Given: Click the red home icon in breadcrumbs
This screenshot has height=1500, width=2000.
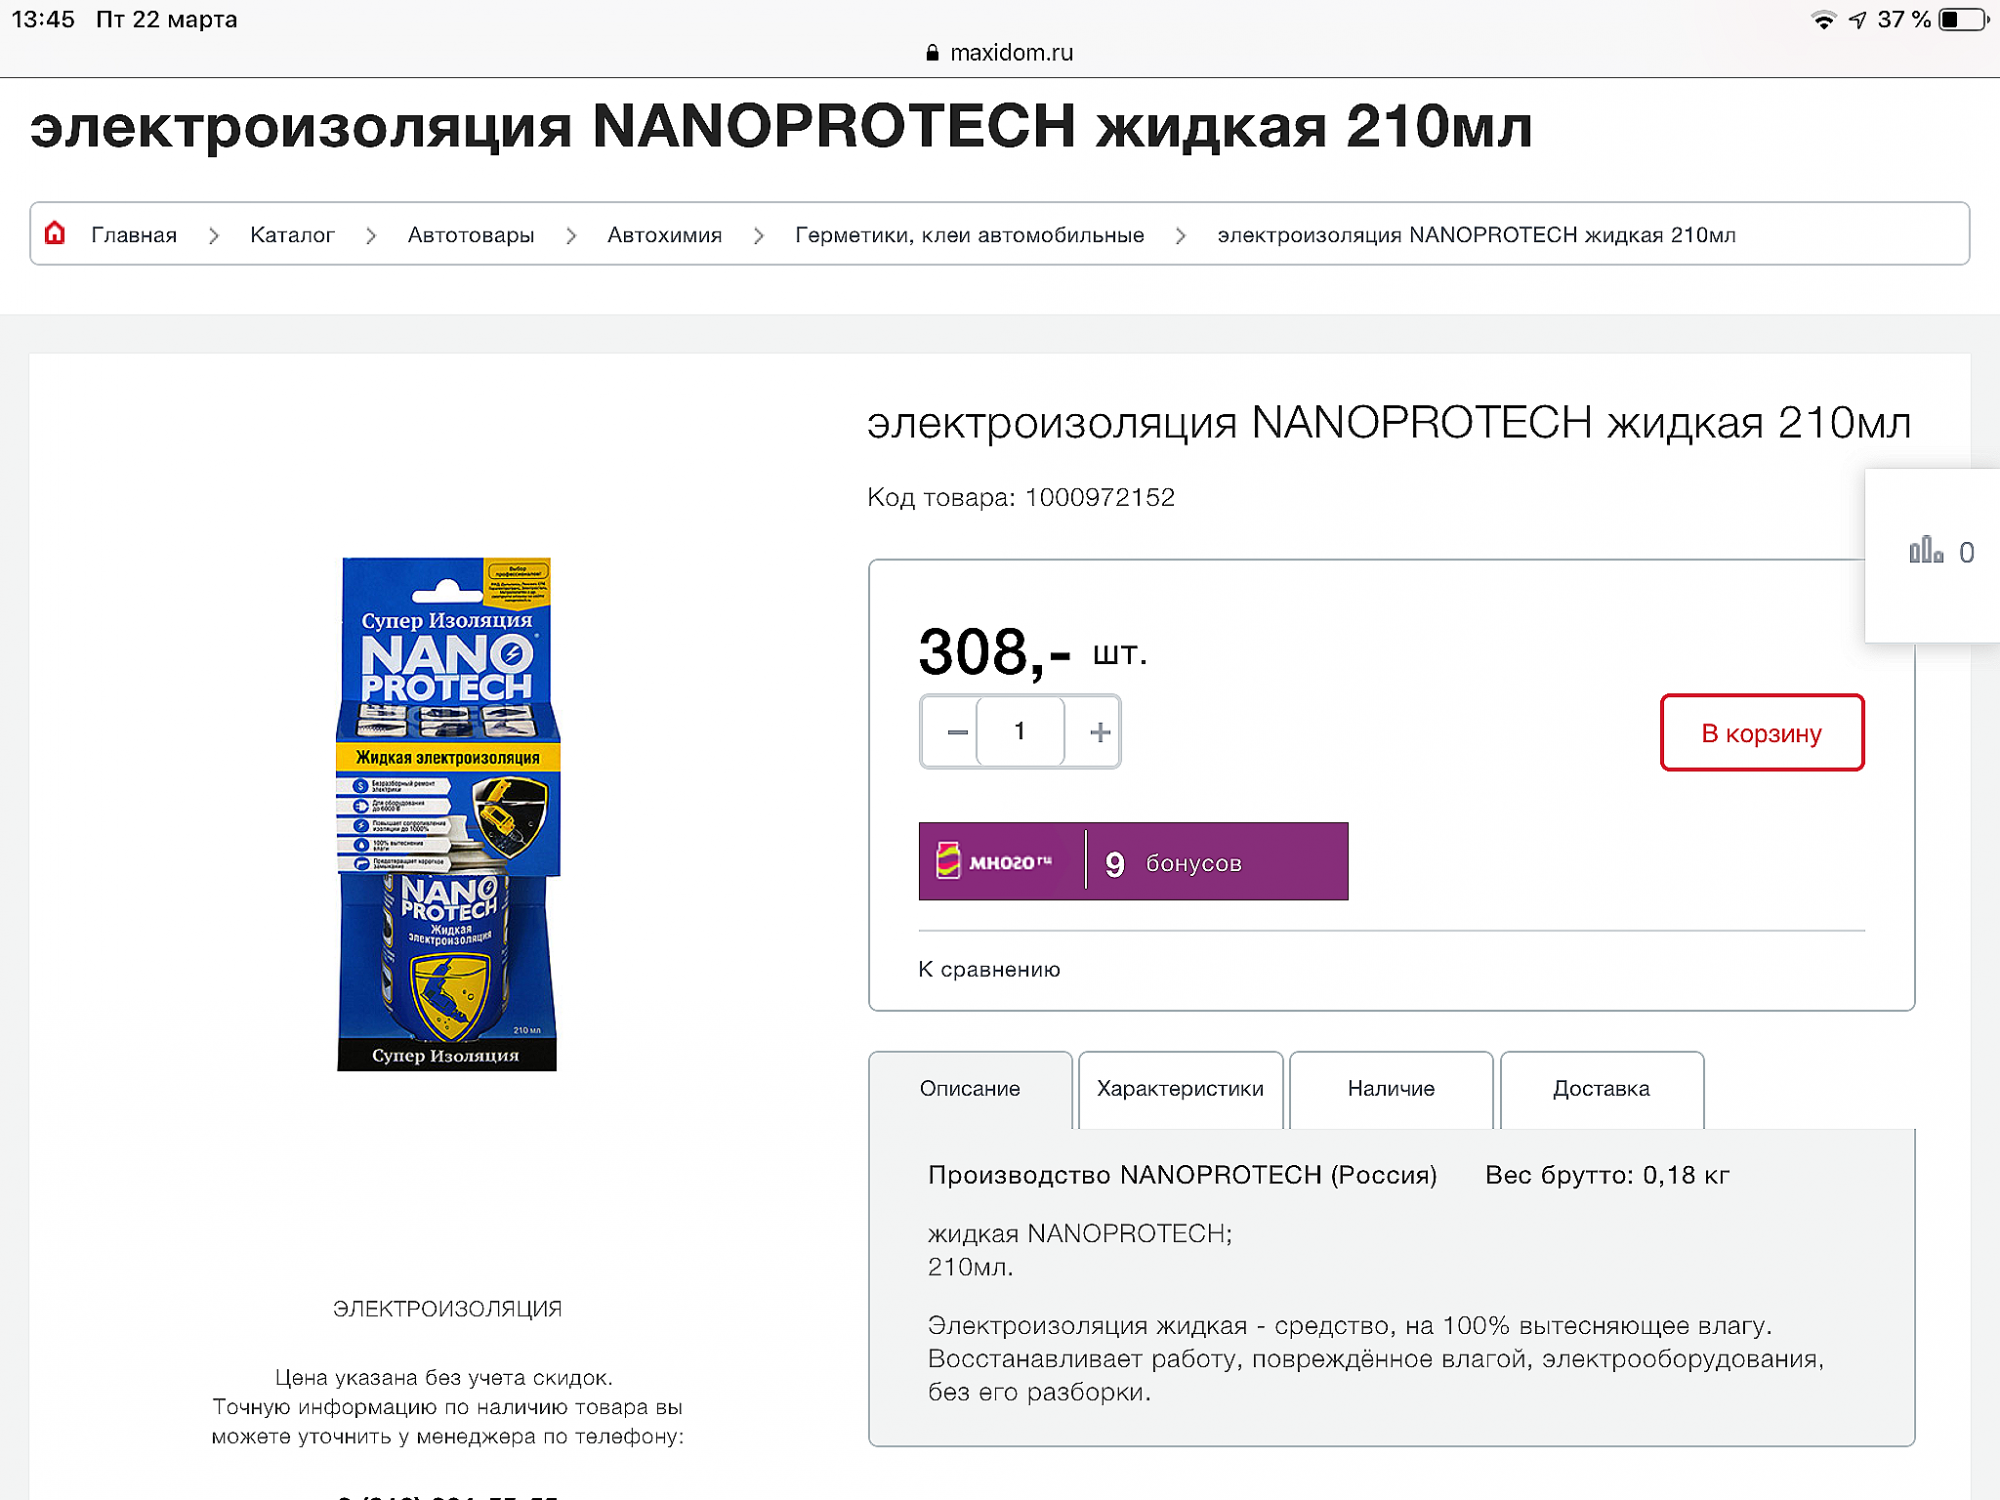Looking at the screenshot, I should [55, 234].
